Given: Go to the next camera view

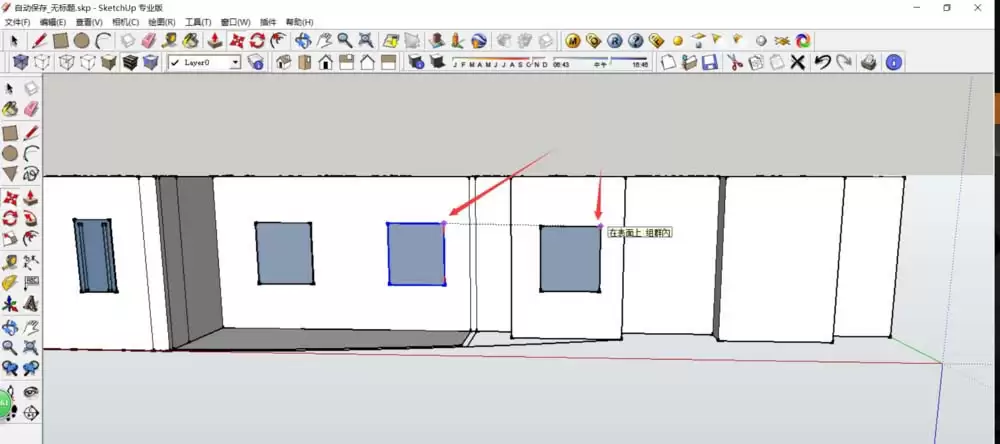Looking at the screenshot, I should point(31,369).
